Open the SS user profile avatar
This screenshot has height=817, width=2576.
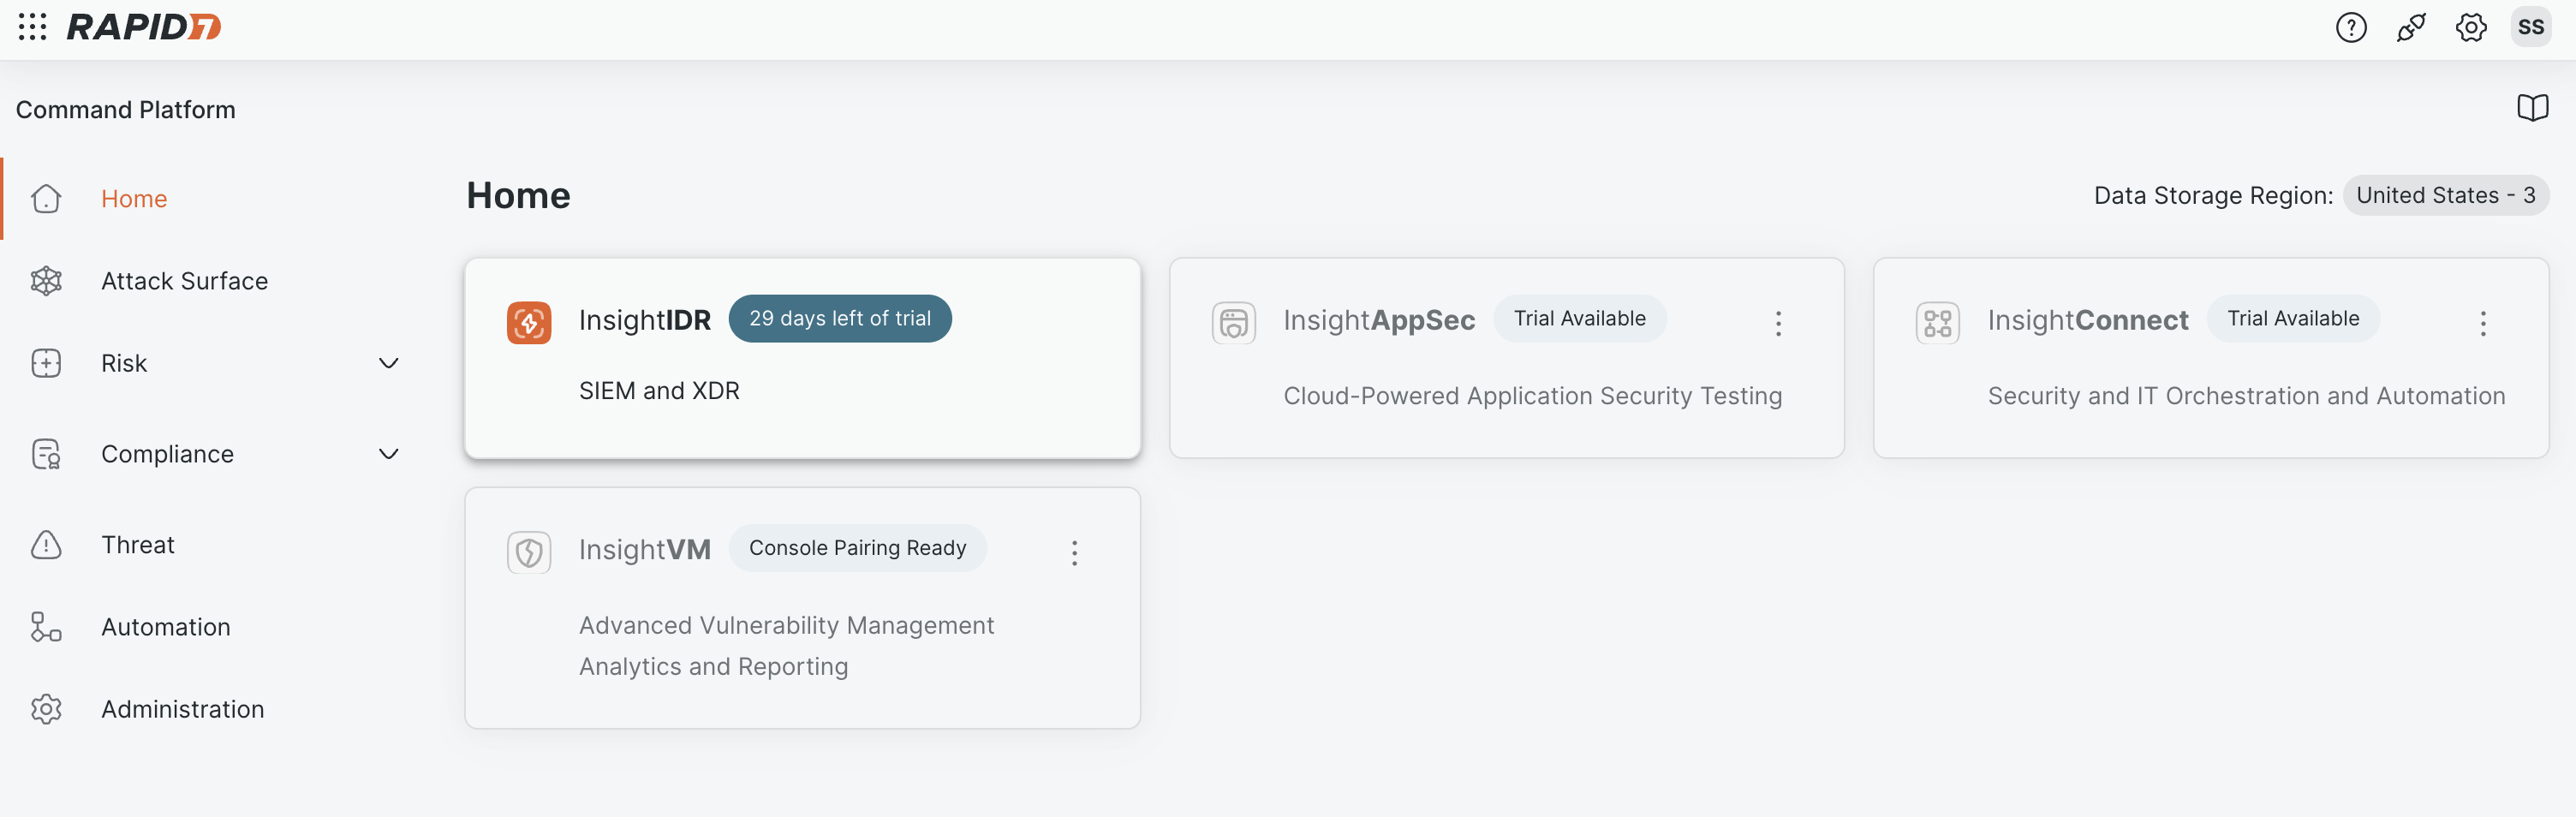(2530, 27)
